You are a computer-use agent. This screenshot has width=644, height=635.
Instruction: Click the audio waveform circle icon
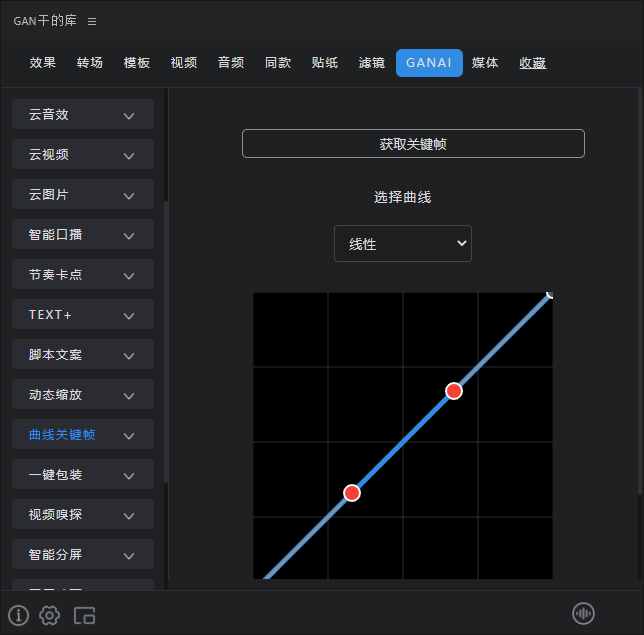point(583,614)
